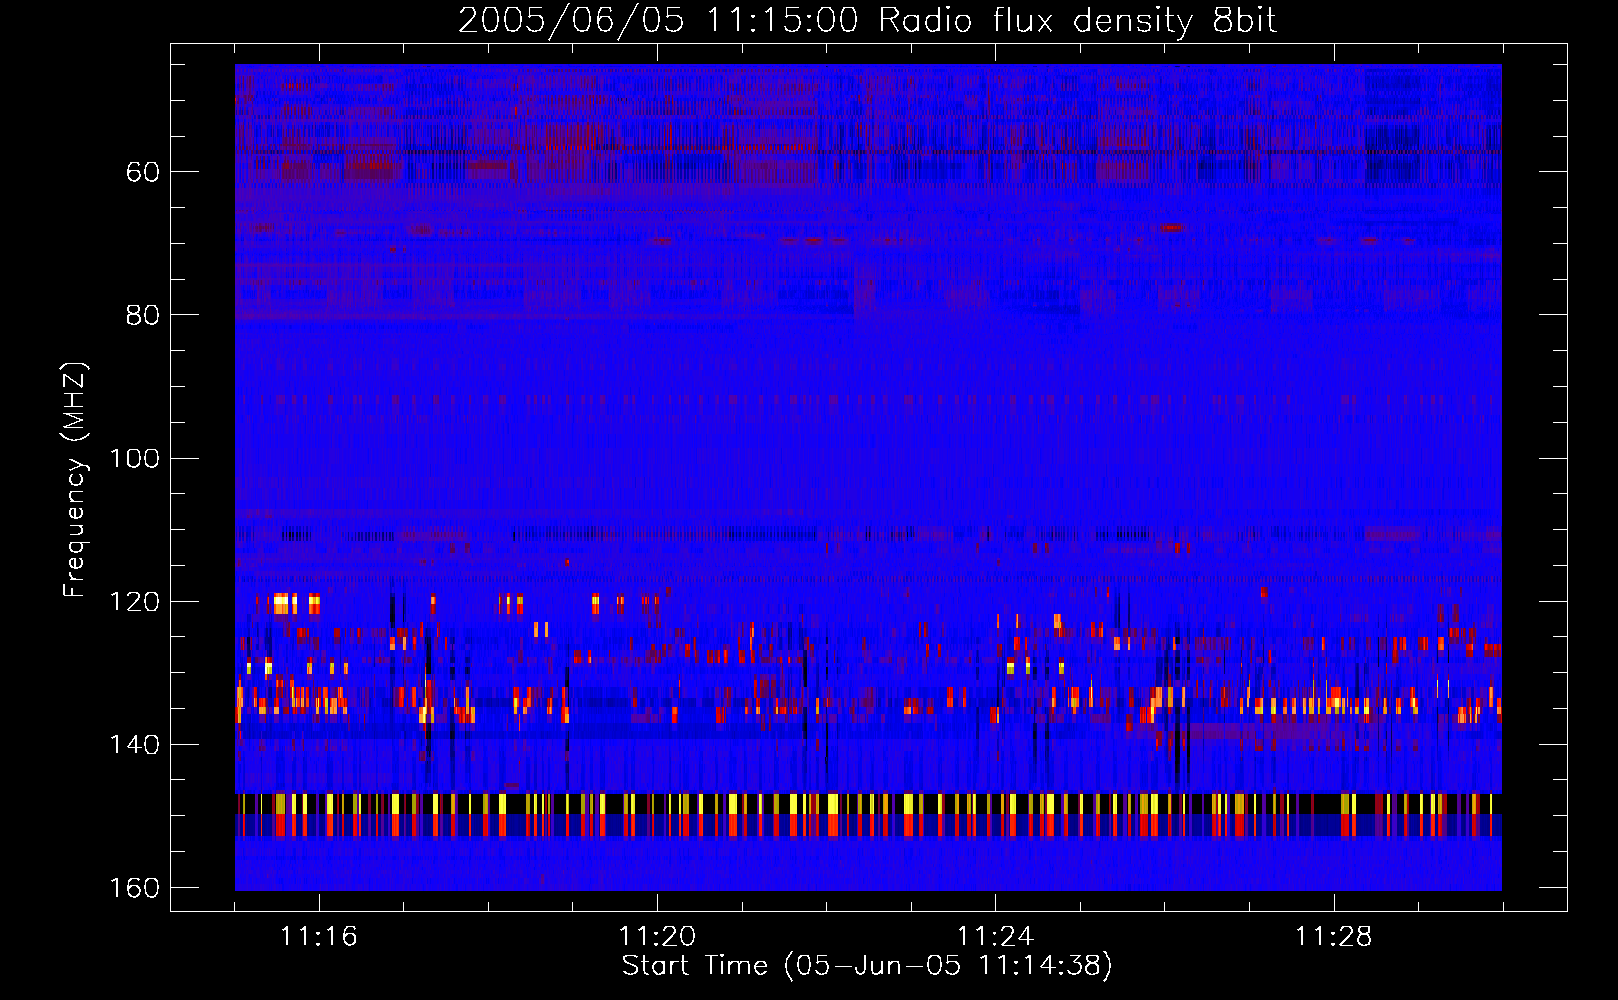Click the 11:20 time tick label
This screenshot has width=1618, height=1000.
(657, 936)
